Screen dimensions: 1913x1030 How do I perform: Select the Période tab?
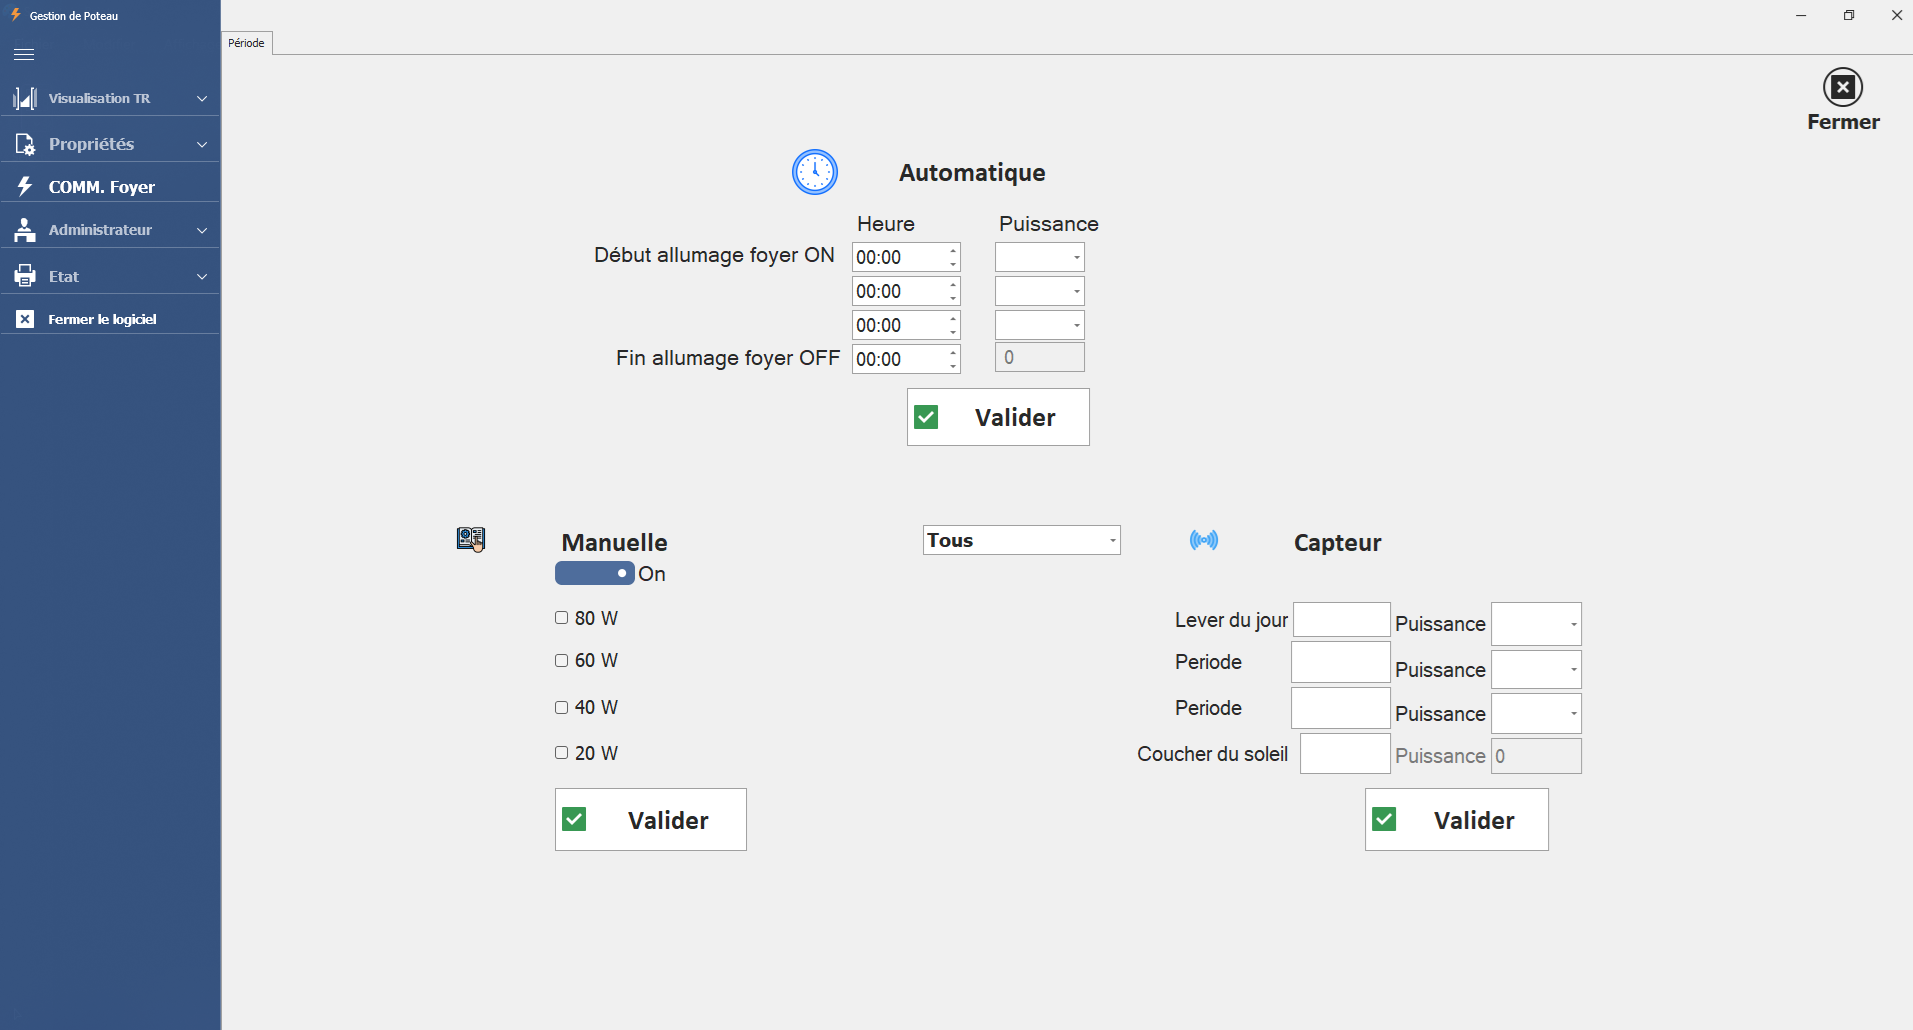(246, 43)
